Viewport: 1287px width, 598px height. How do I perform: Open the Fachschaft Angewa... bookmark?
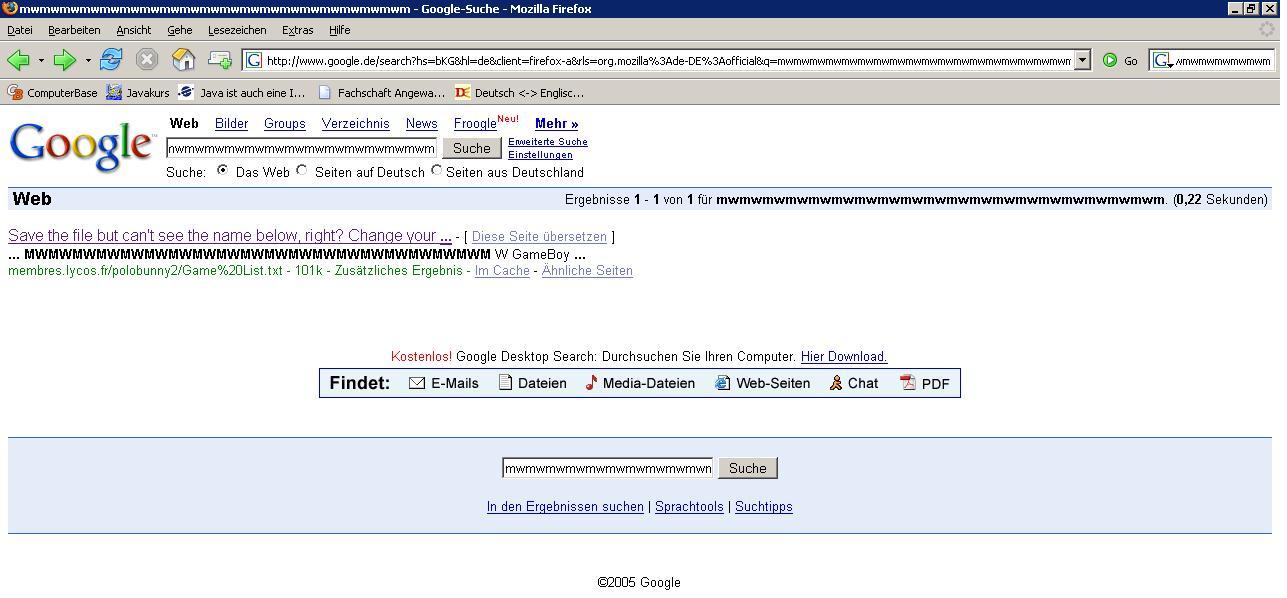point(381,93)
